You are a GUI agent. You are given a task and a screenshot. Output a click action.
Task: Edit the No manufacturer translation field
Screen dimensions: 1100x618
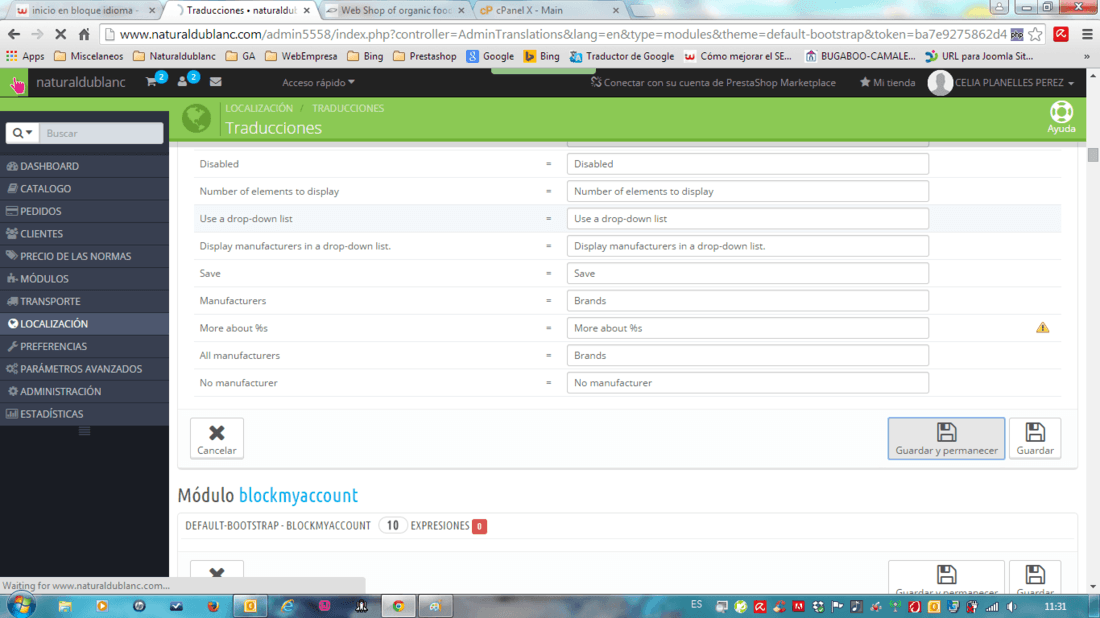point(748,383)
